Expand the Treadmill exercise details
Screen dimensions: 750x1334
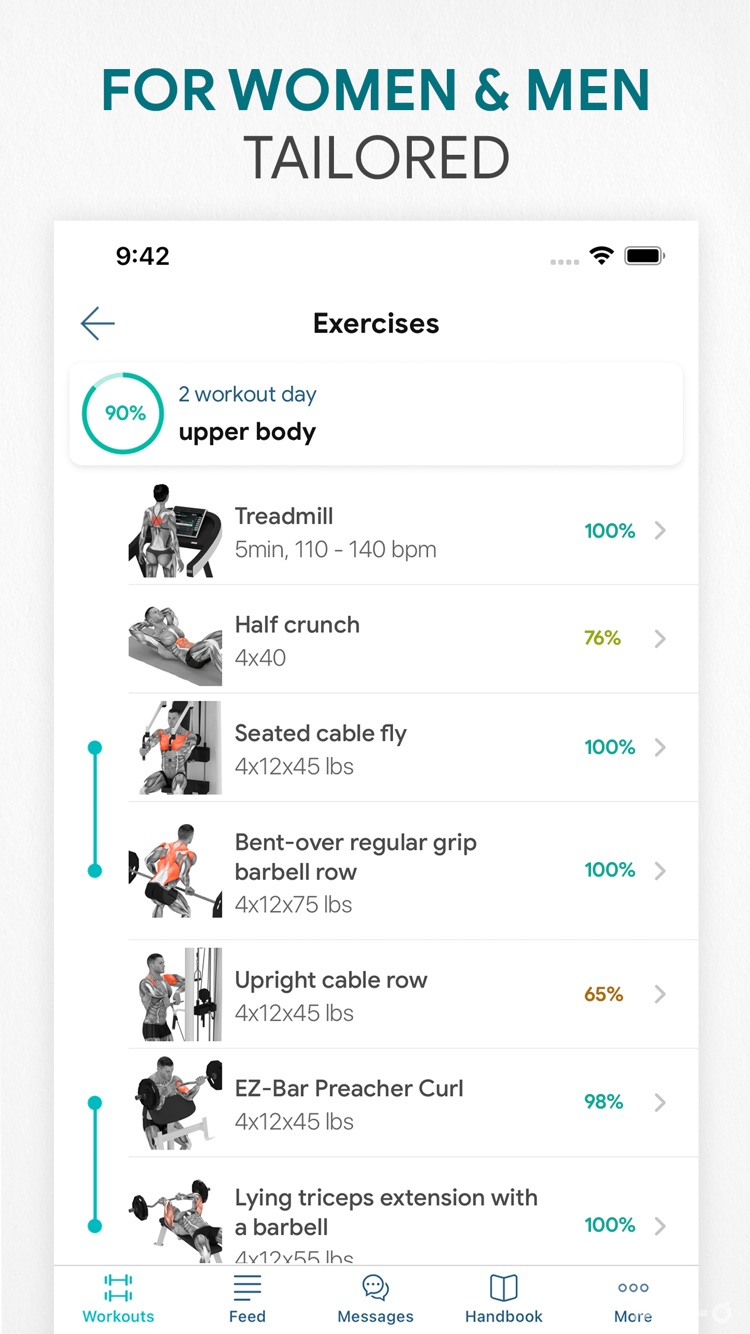click(660, 530)
